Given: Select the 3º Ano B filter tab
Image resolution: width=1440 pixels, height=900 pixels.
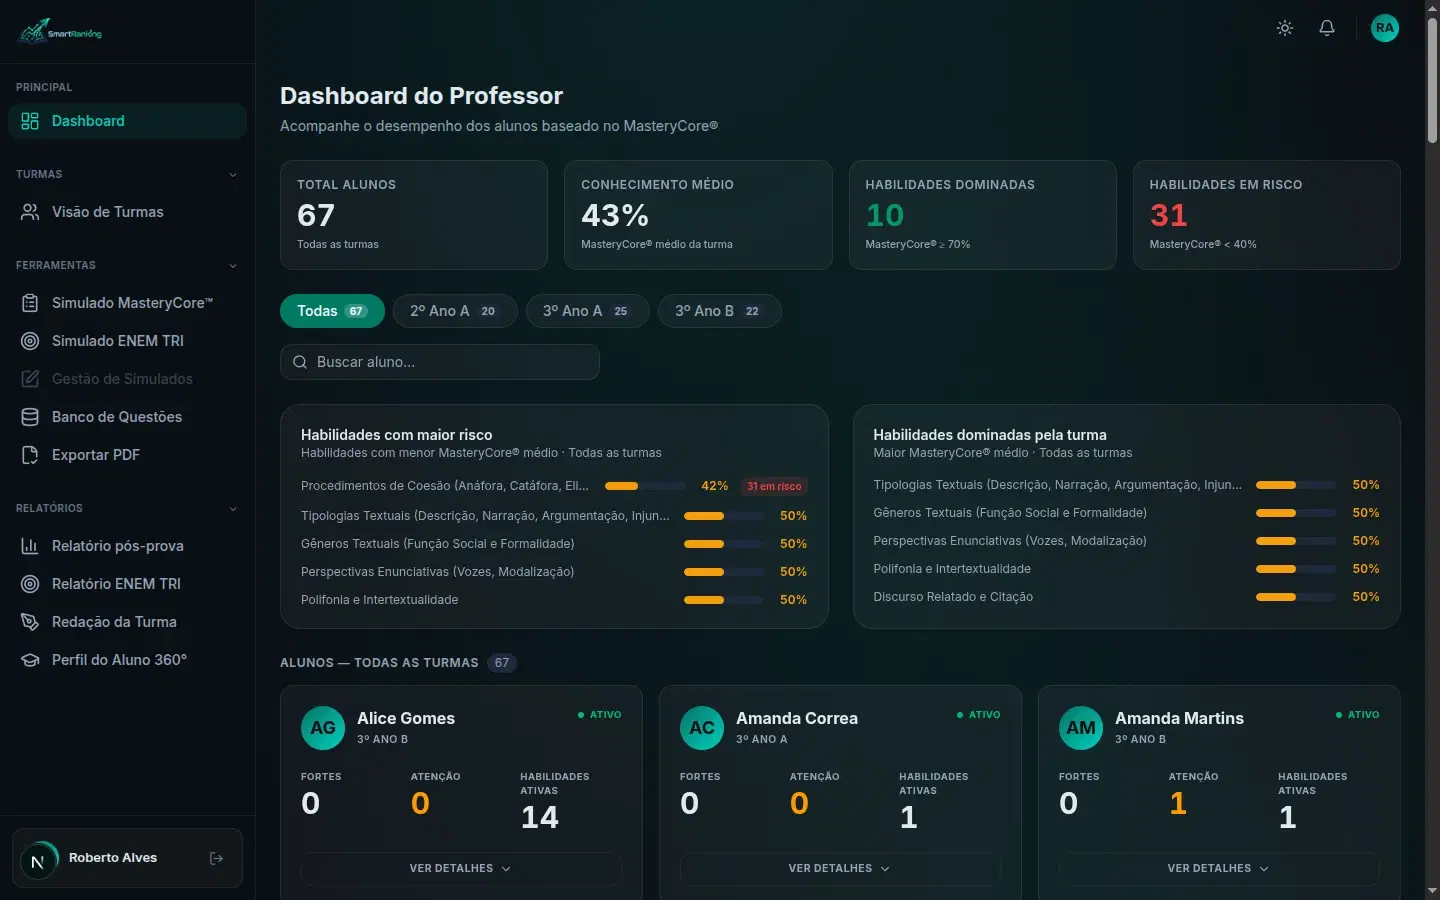Looking at the screenshot, I should click(720, 311).
